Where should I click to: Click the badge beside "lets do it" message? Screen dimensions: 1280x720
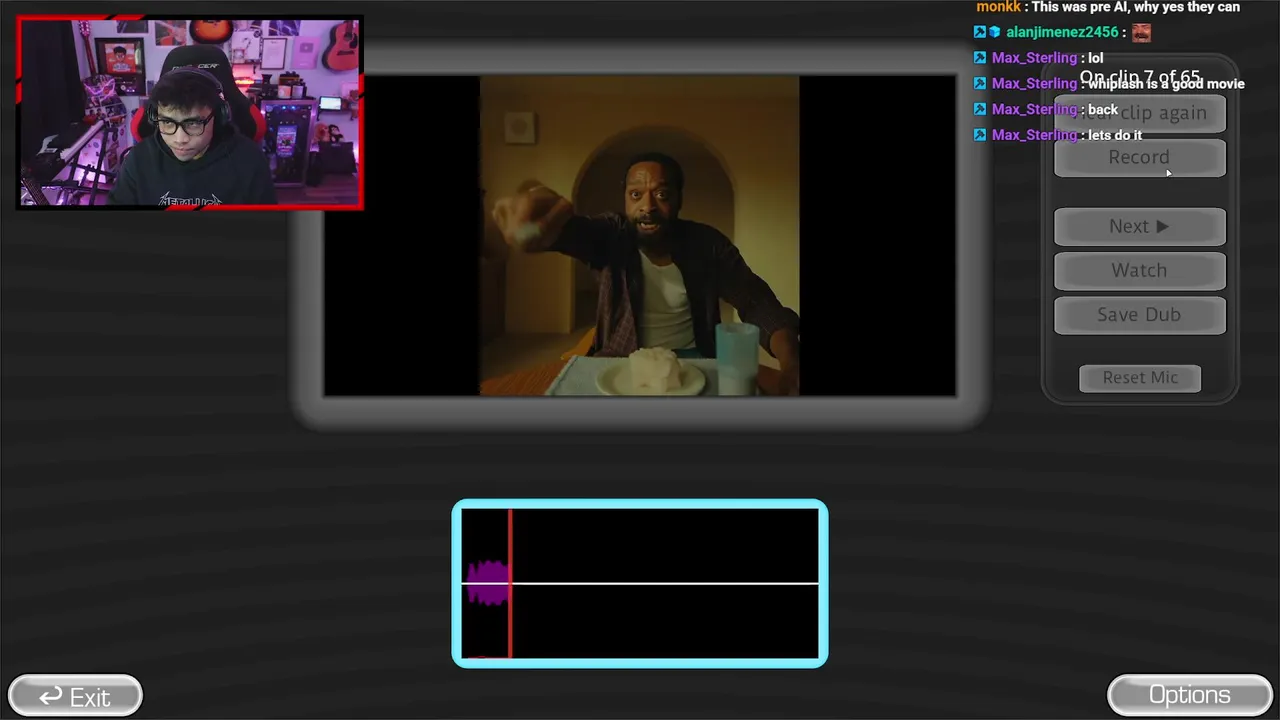(x=980, y=135)
